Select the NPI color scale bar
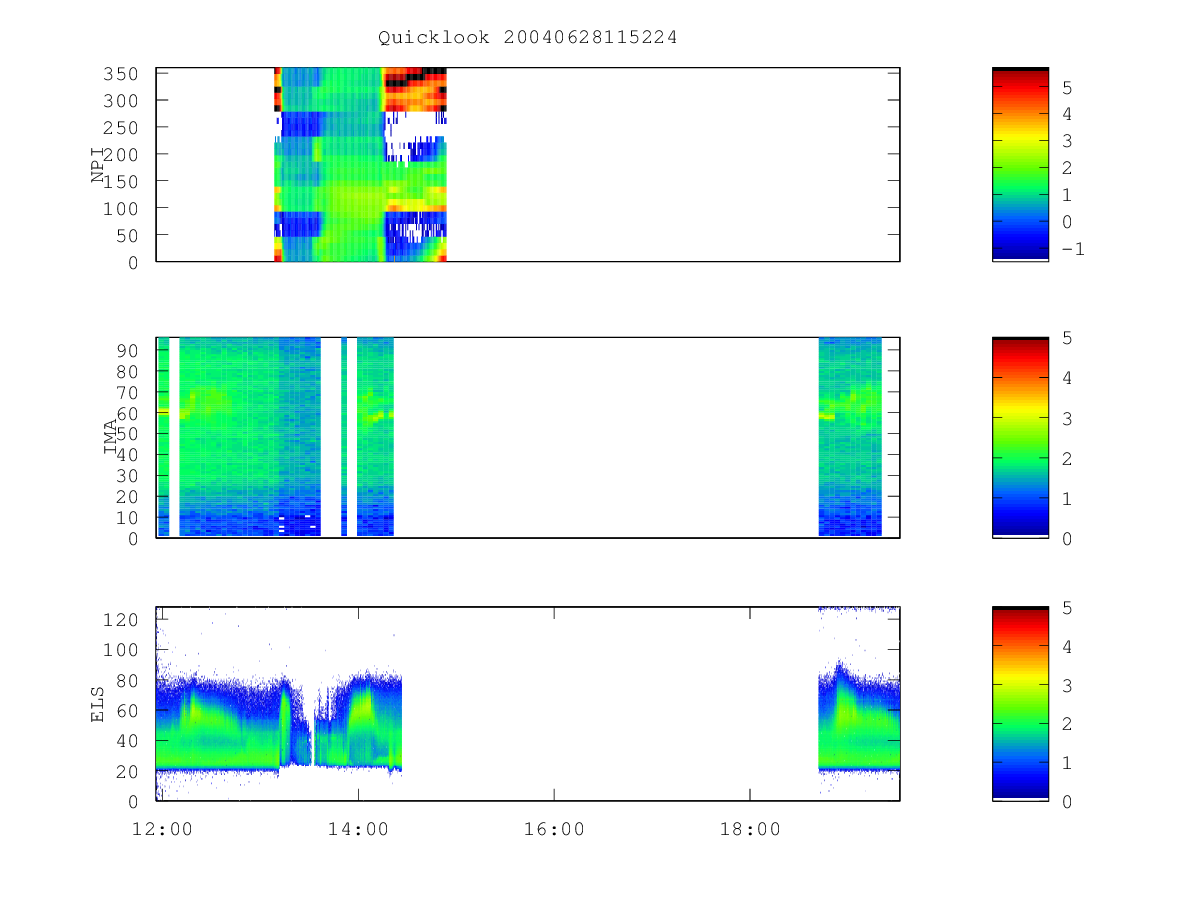This screenshot has height=900, width=1200. click(x=1020, y=164)
